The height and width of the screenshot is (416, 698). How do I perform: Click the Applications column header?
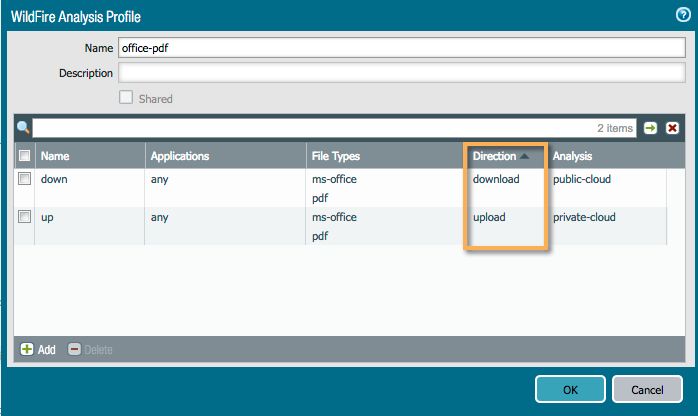pyautogui.click(x=180, y=156)
